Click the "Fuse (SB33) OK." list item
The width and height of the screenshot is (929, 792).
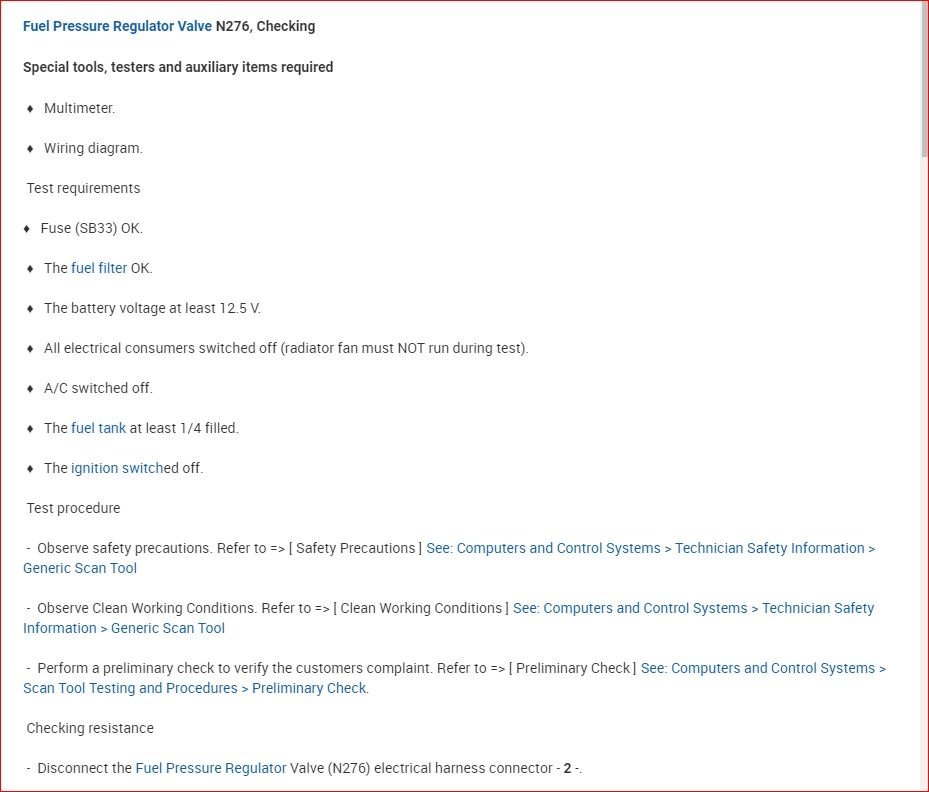click(x=91, y=228)
